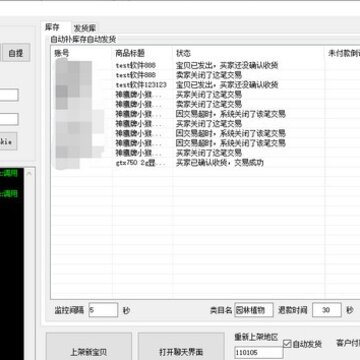This screenshot has height=360, width=360.
Task: Click the button ending with 'kie' on left
Action: click(9, 141)
